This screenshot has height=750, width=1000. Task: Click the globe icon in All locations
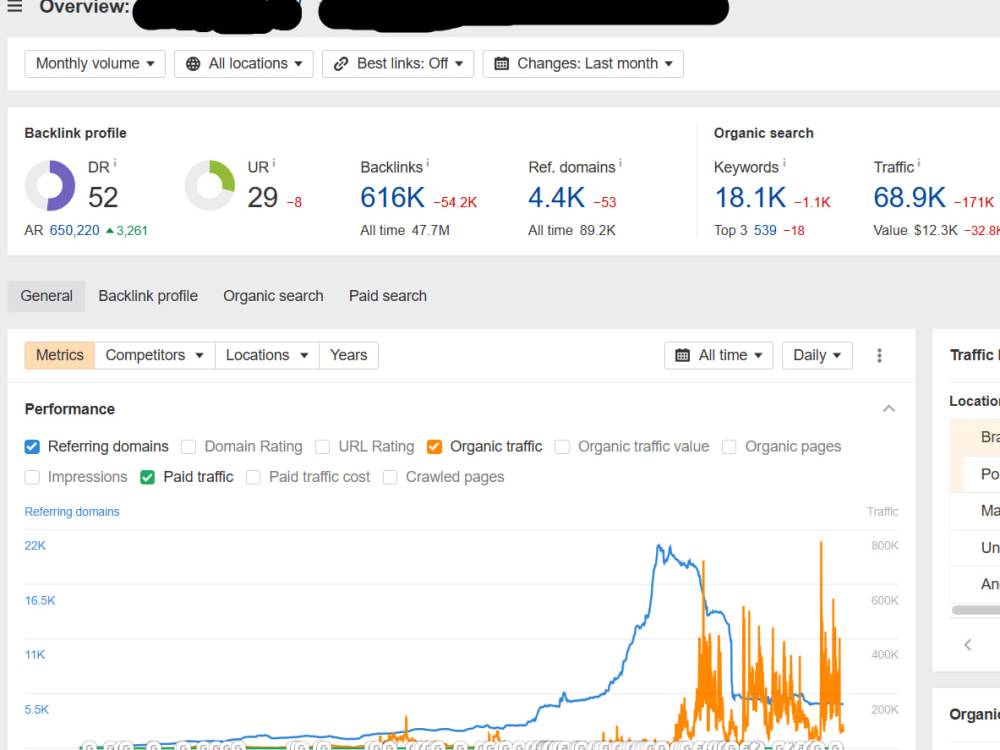click(193, 64)
